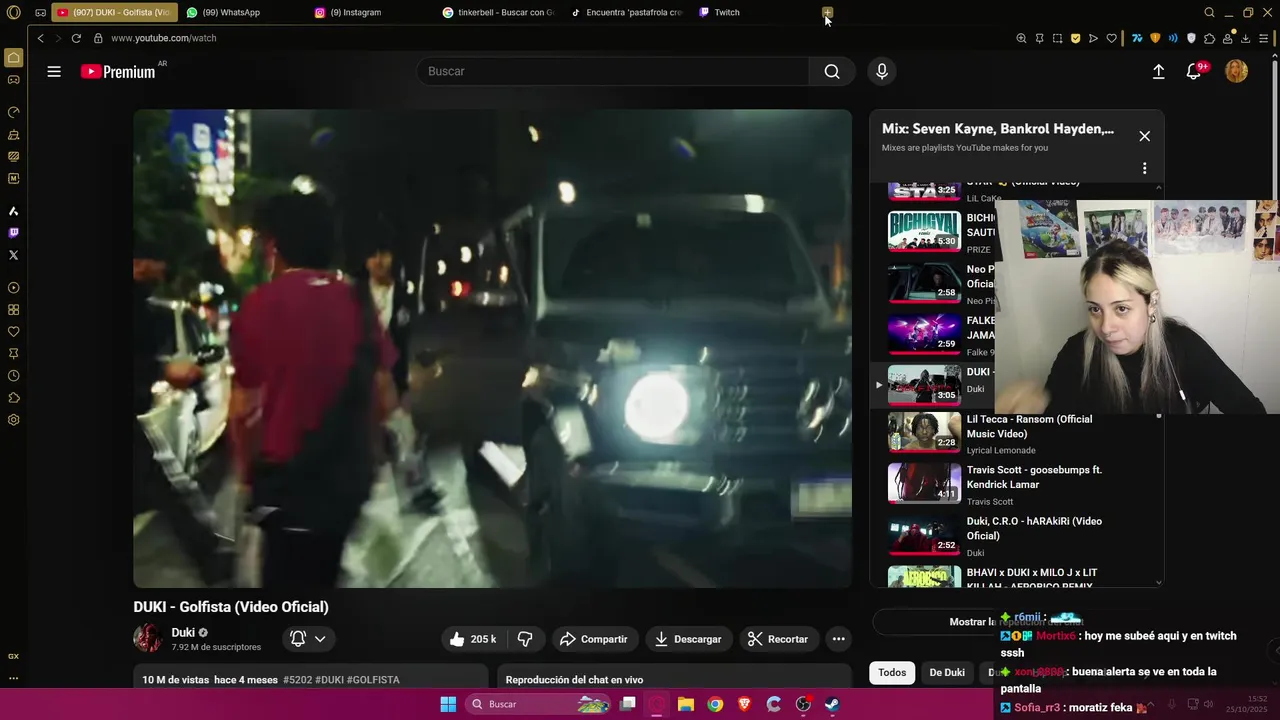This screenshot has width=1280, height=720.
Task: Click the #DUKI hashtag in description
Action: coord(329,680)
